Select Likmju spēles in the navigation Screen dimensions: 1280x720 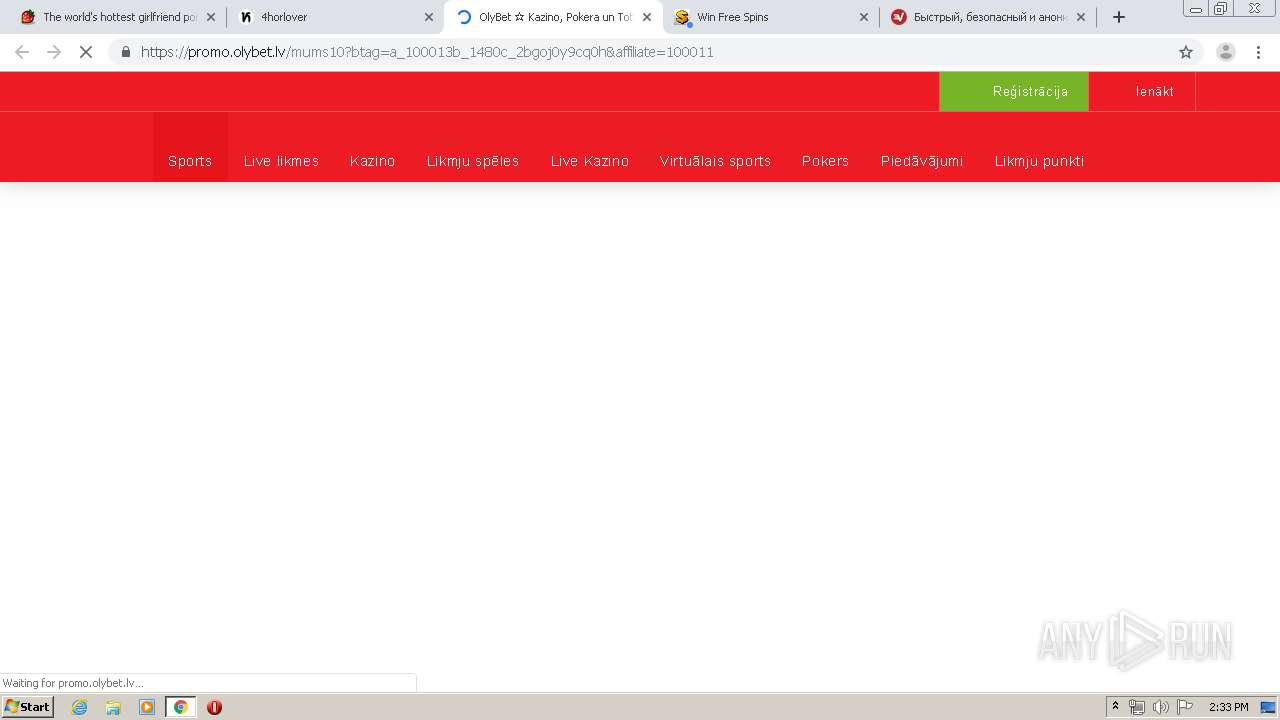point(473,161)
